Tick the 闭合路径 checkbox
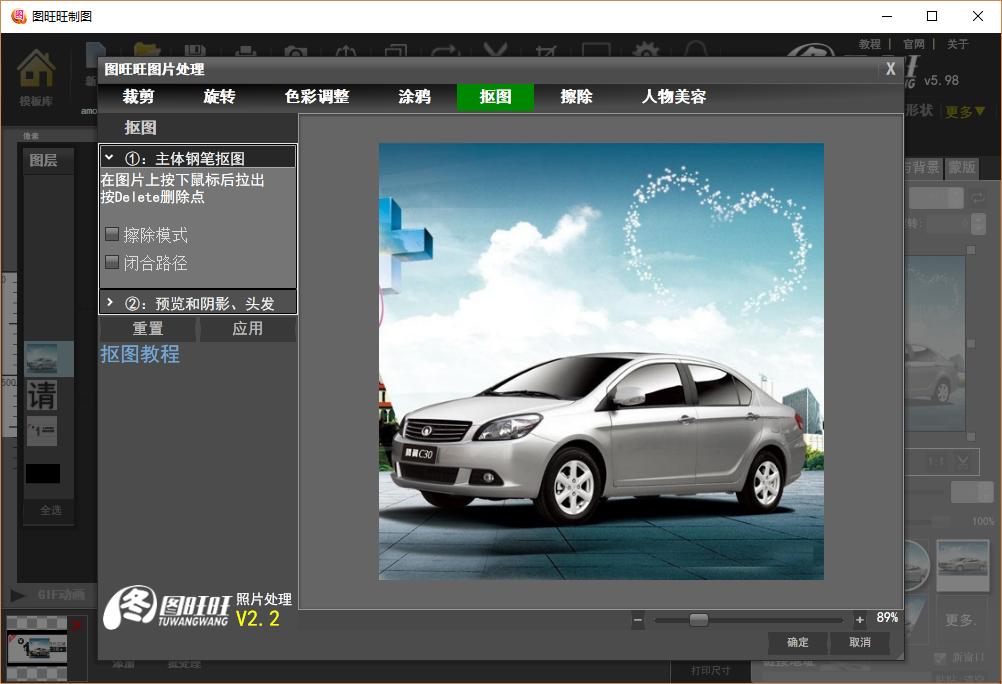 click(x=112, y=263)
